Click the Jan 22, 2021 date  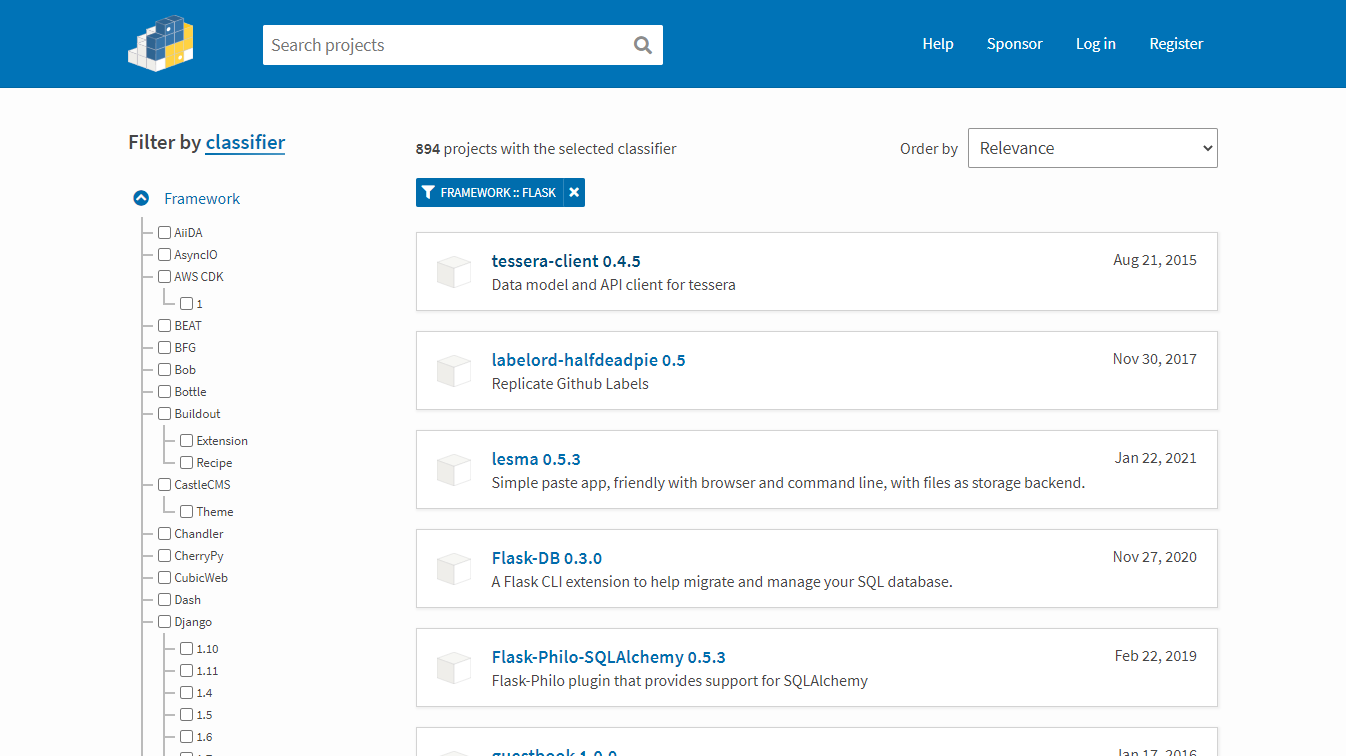[1156, 458]
